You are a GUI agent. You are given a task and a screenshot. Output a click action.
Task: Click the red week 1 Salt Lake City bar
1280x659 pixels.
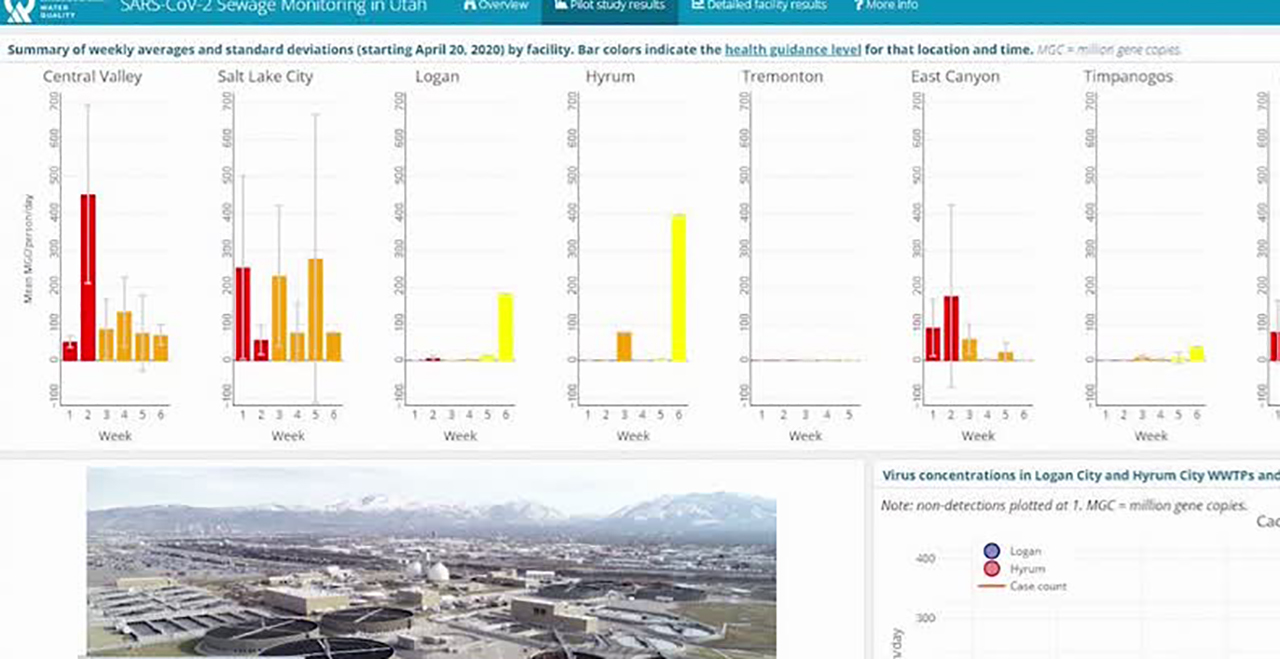point(243,314)
